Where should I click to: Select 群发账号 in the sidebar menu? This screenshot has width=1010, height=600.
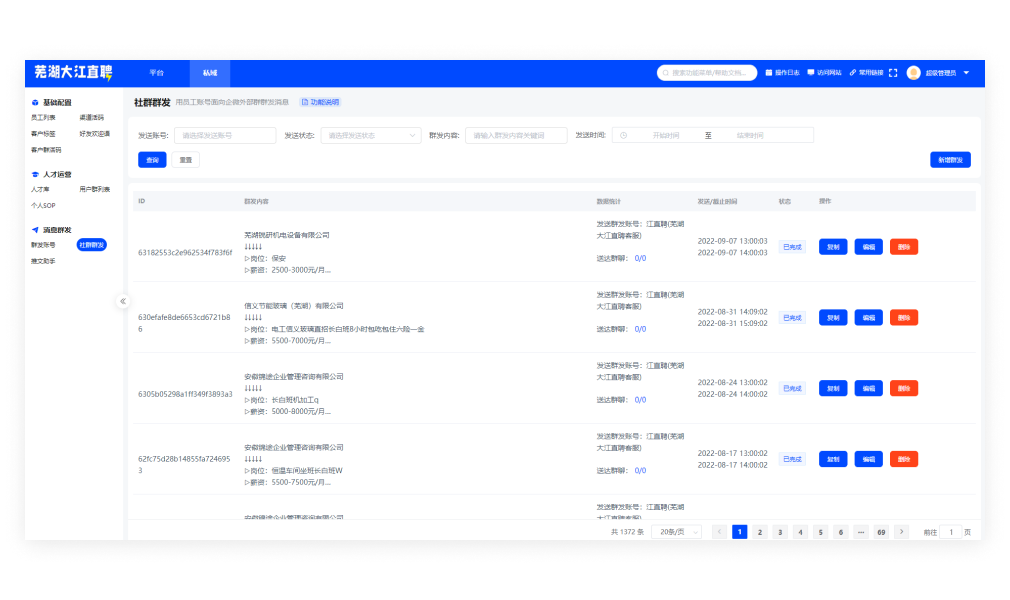(43, 245)
